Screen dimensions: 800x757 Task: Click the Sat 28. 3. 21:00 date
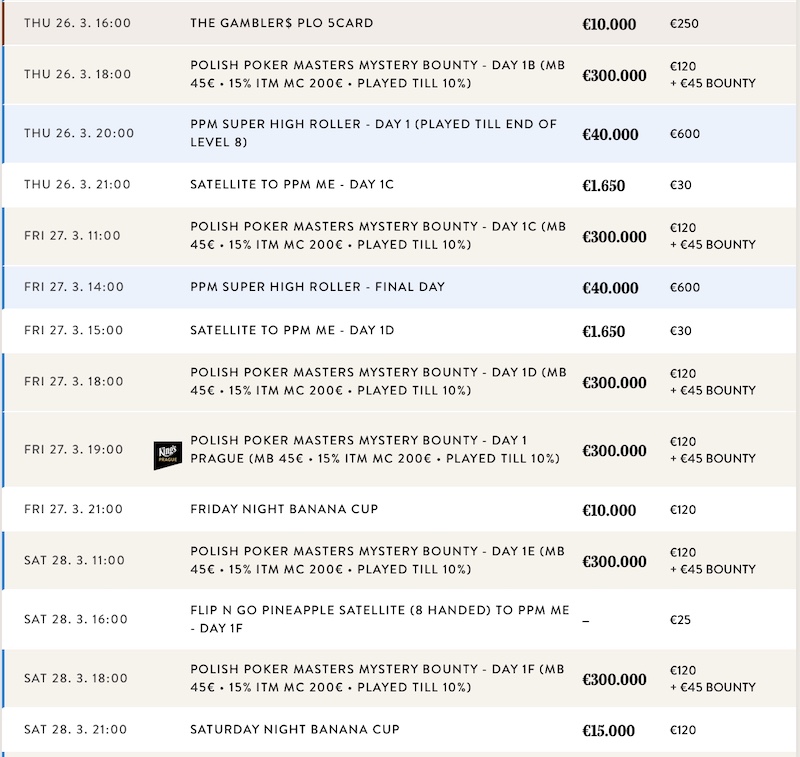[76, 730]
